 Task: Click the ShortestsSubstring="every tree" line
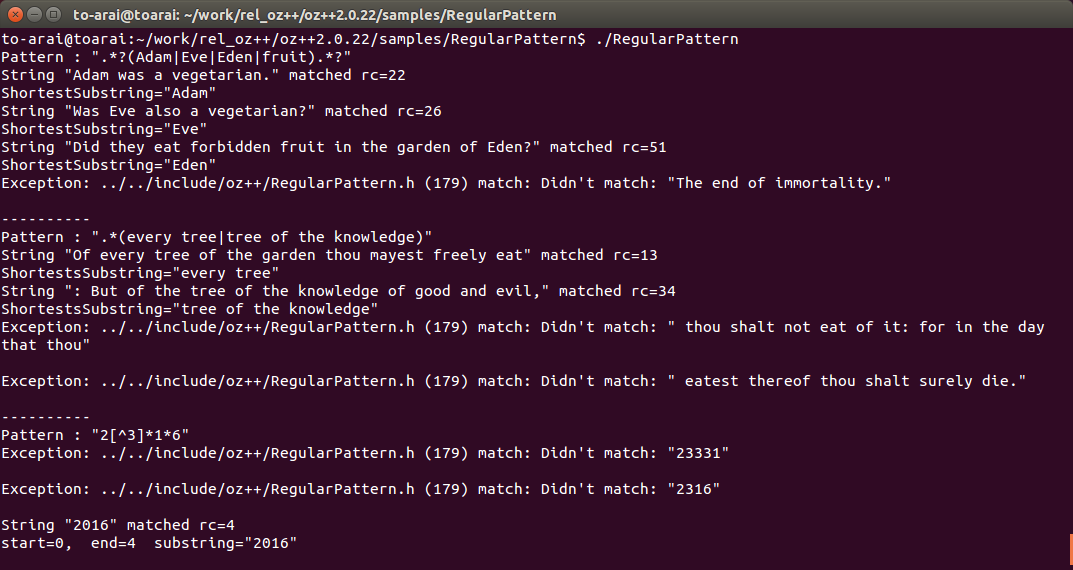[x=140, y=273]
